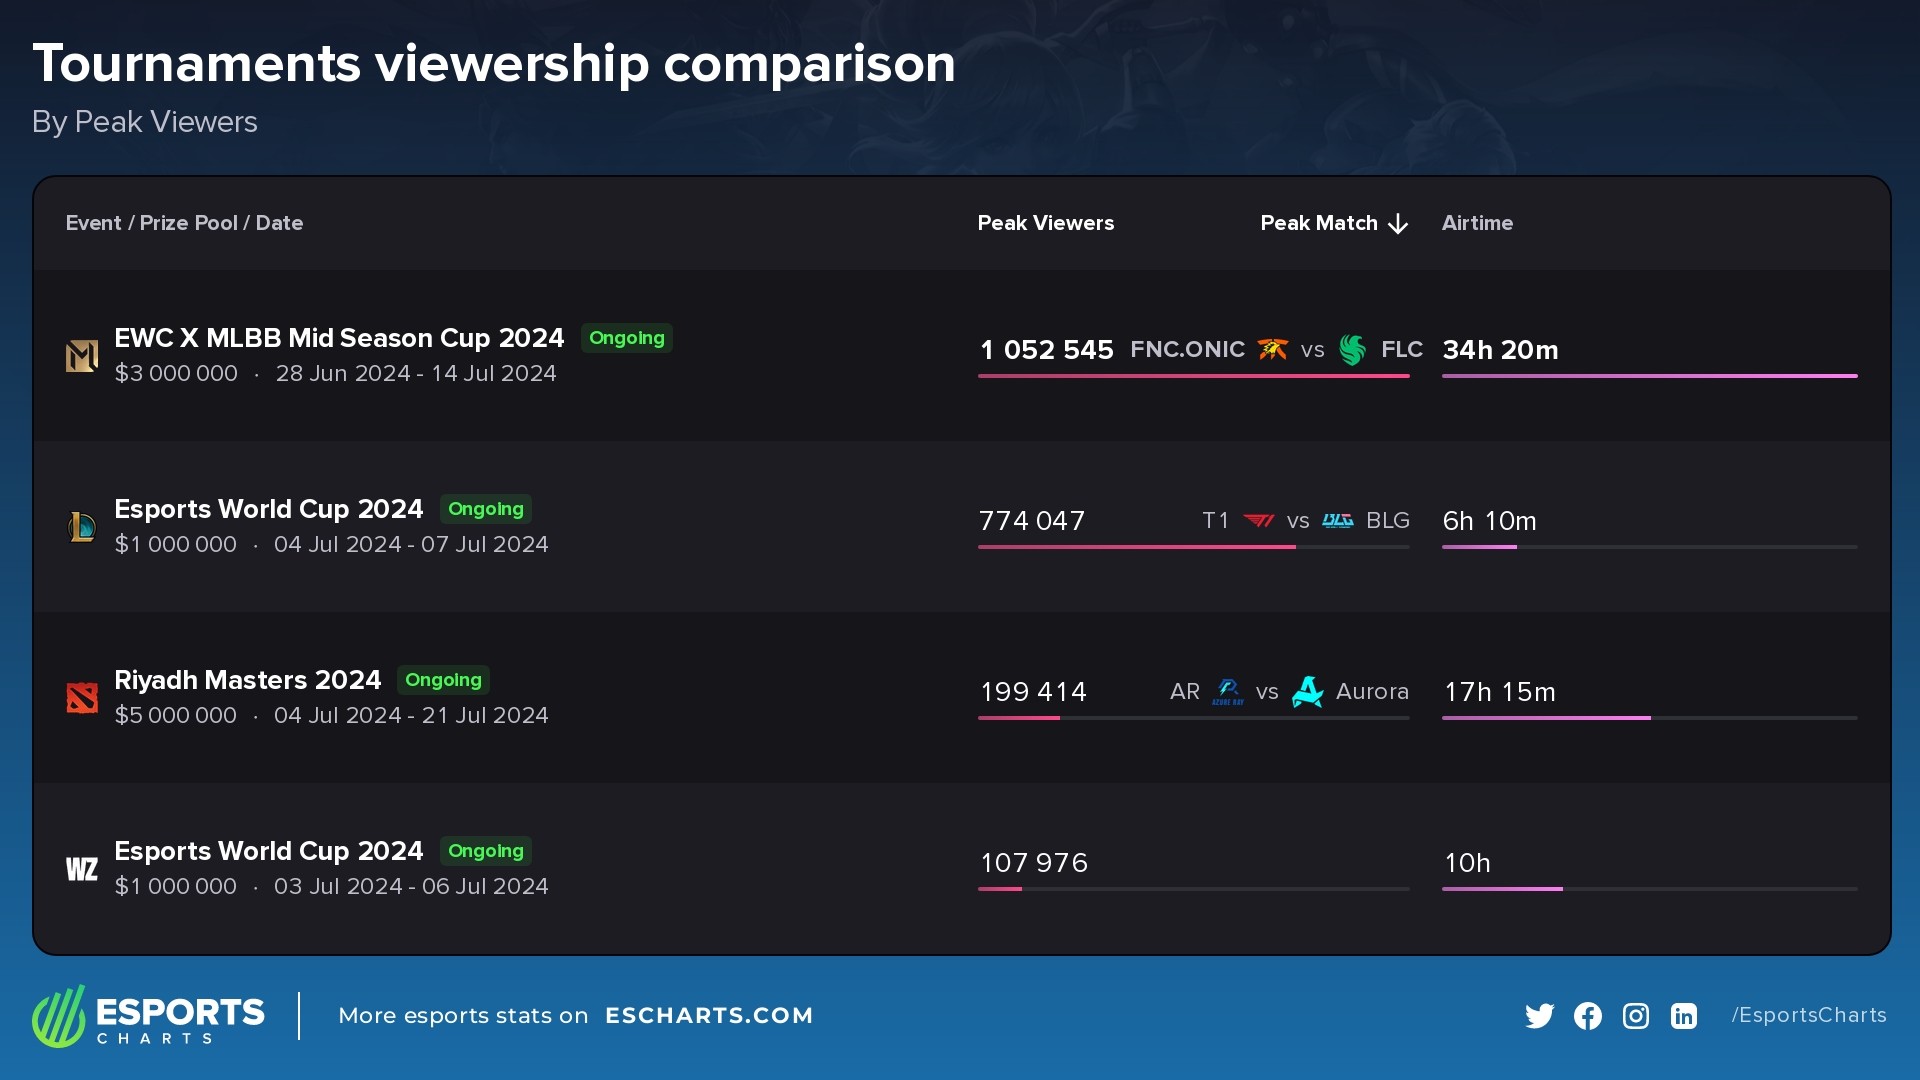The height and width of the screenshot is (1080, 1920).
Task: Click the $3 000 000 prize pool
Action: point(176,373)
